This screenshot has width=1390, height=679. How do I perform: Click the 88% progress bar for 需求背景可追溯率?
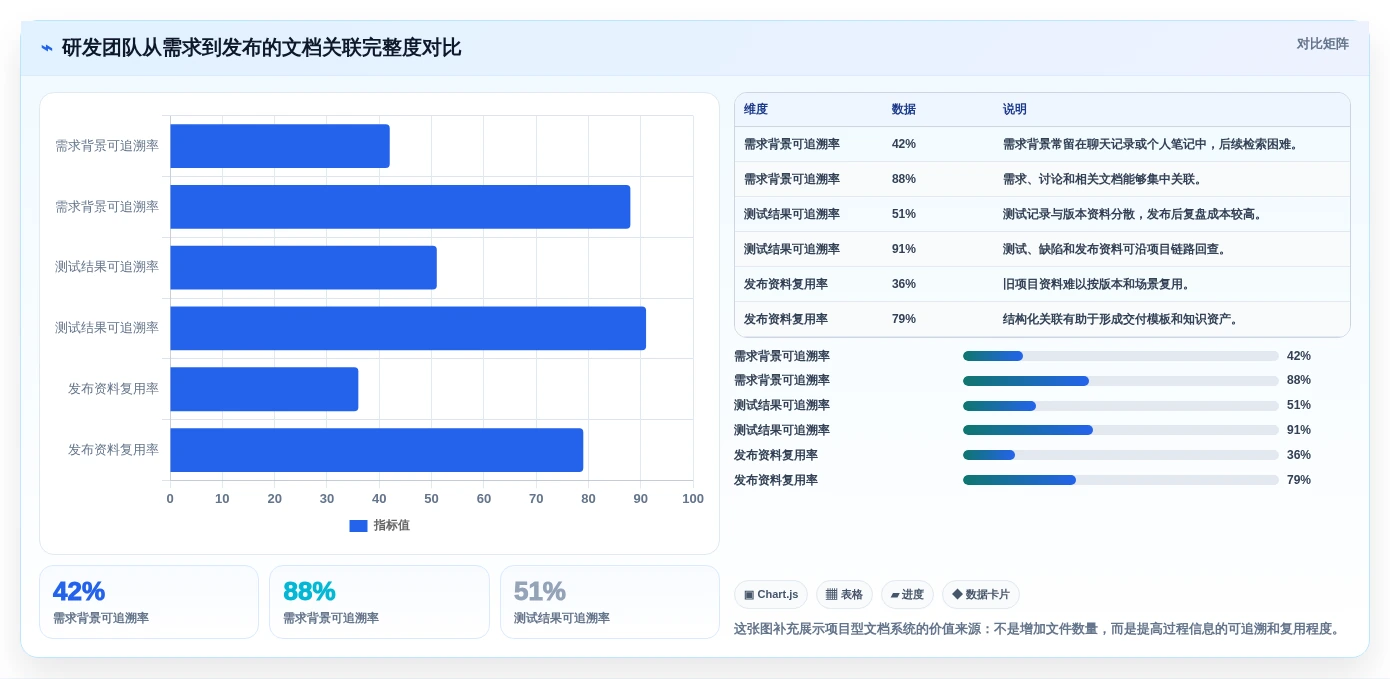pos(1120,381)
